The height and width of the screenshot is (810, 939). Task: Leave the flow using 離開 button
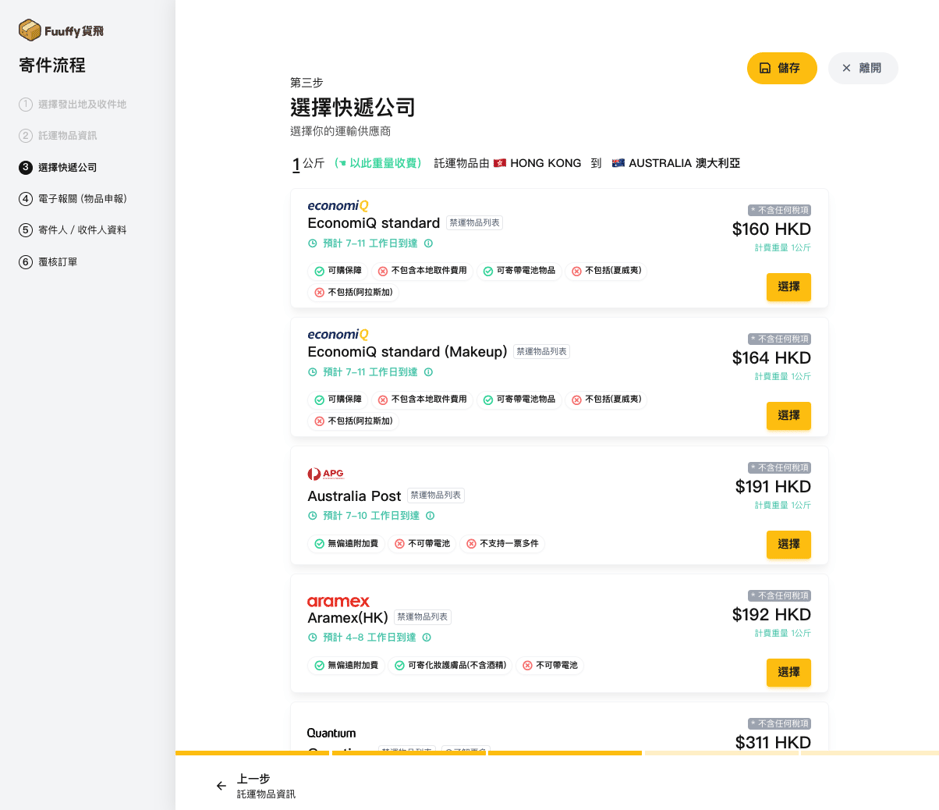tap(862, 68)
